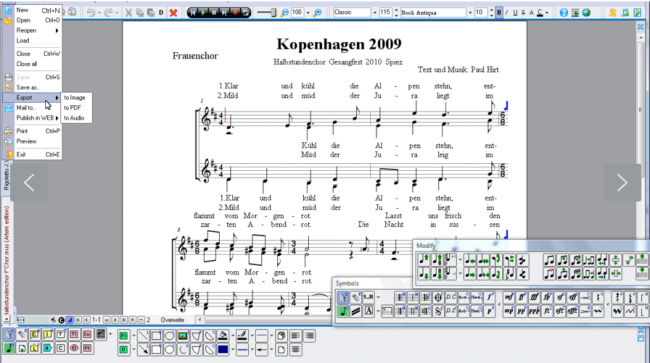The image size is (650, 363).
Task: Select green note input tool in Symbols panel
Action: (343, 311)
